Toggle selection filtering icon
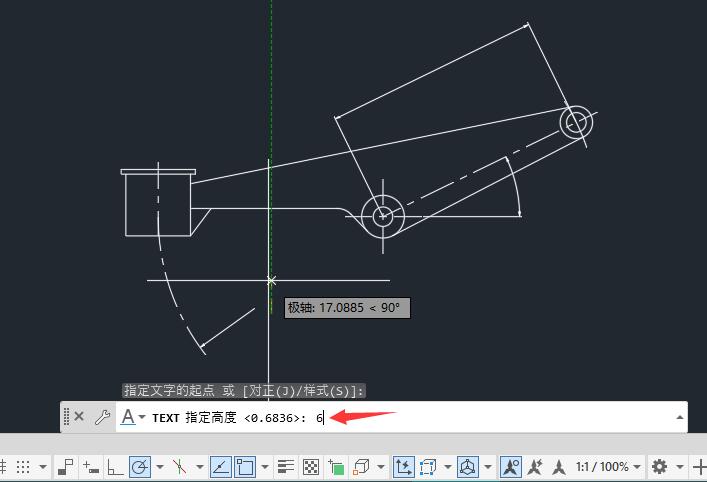This screenshot has width=707, height=482. pos(428,467)
